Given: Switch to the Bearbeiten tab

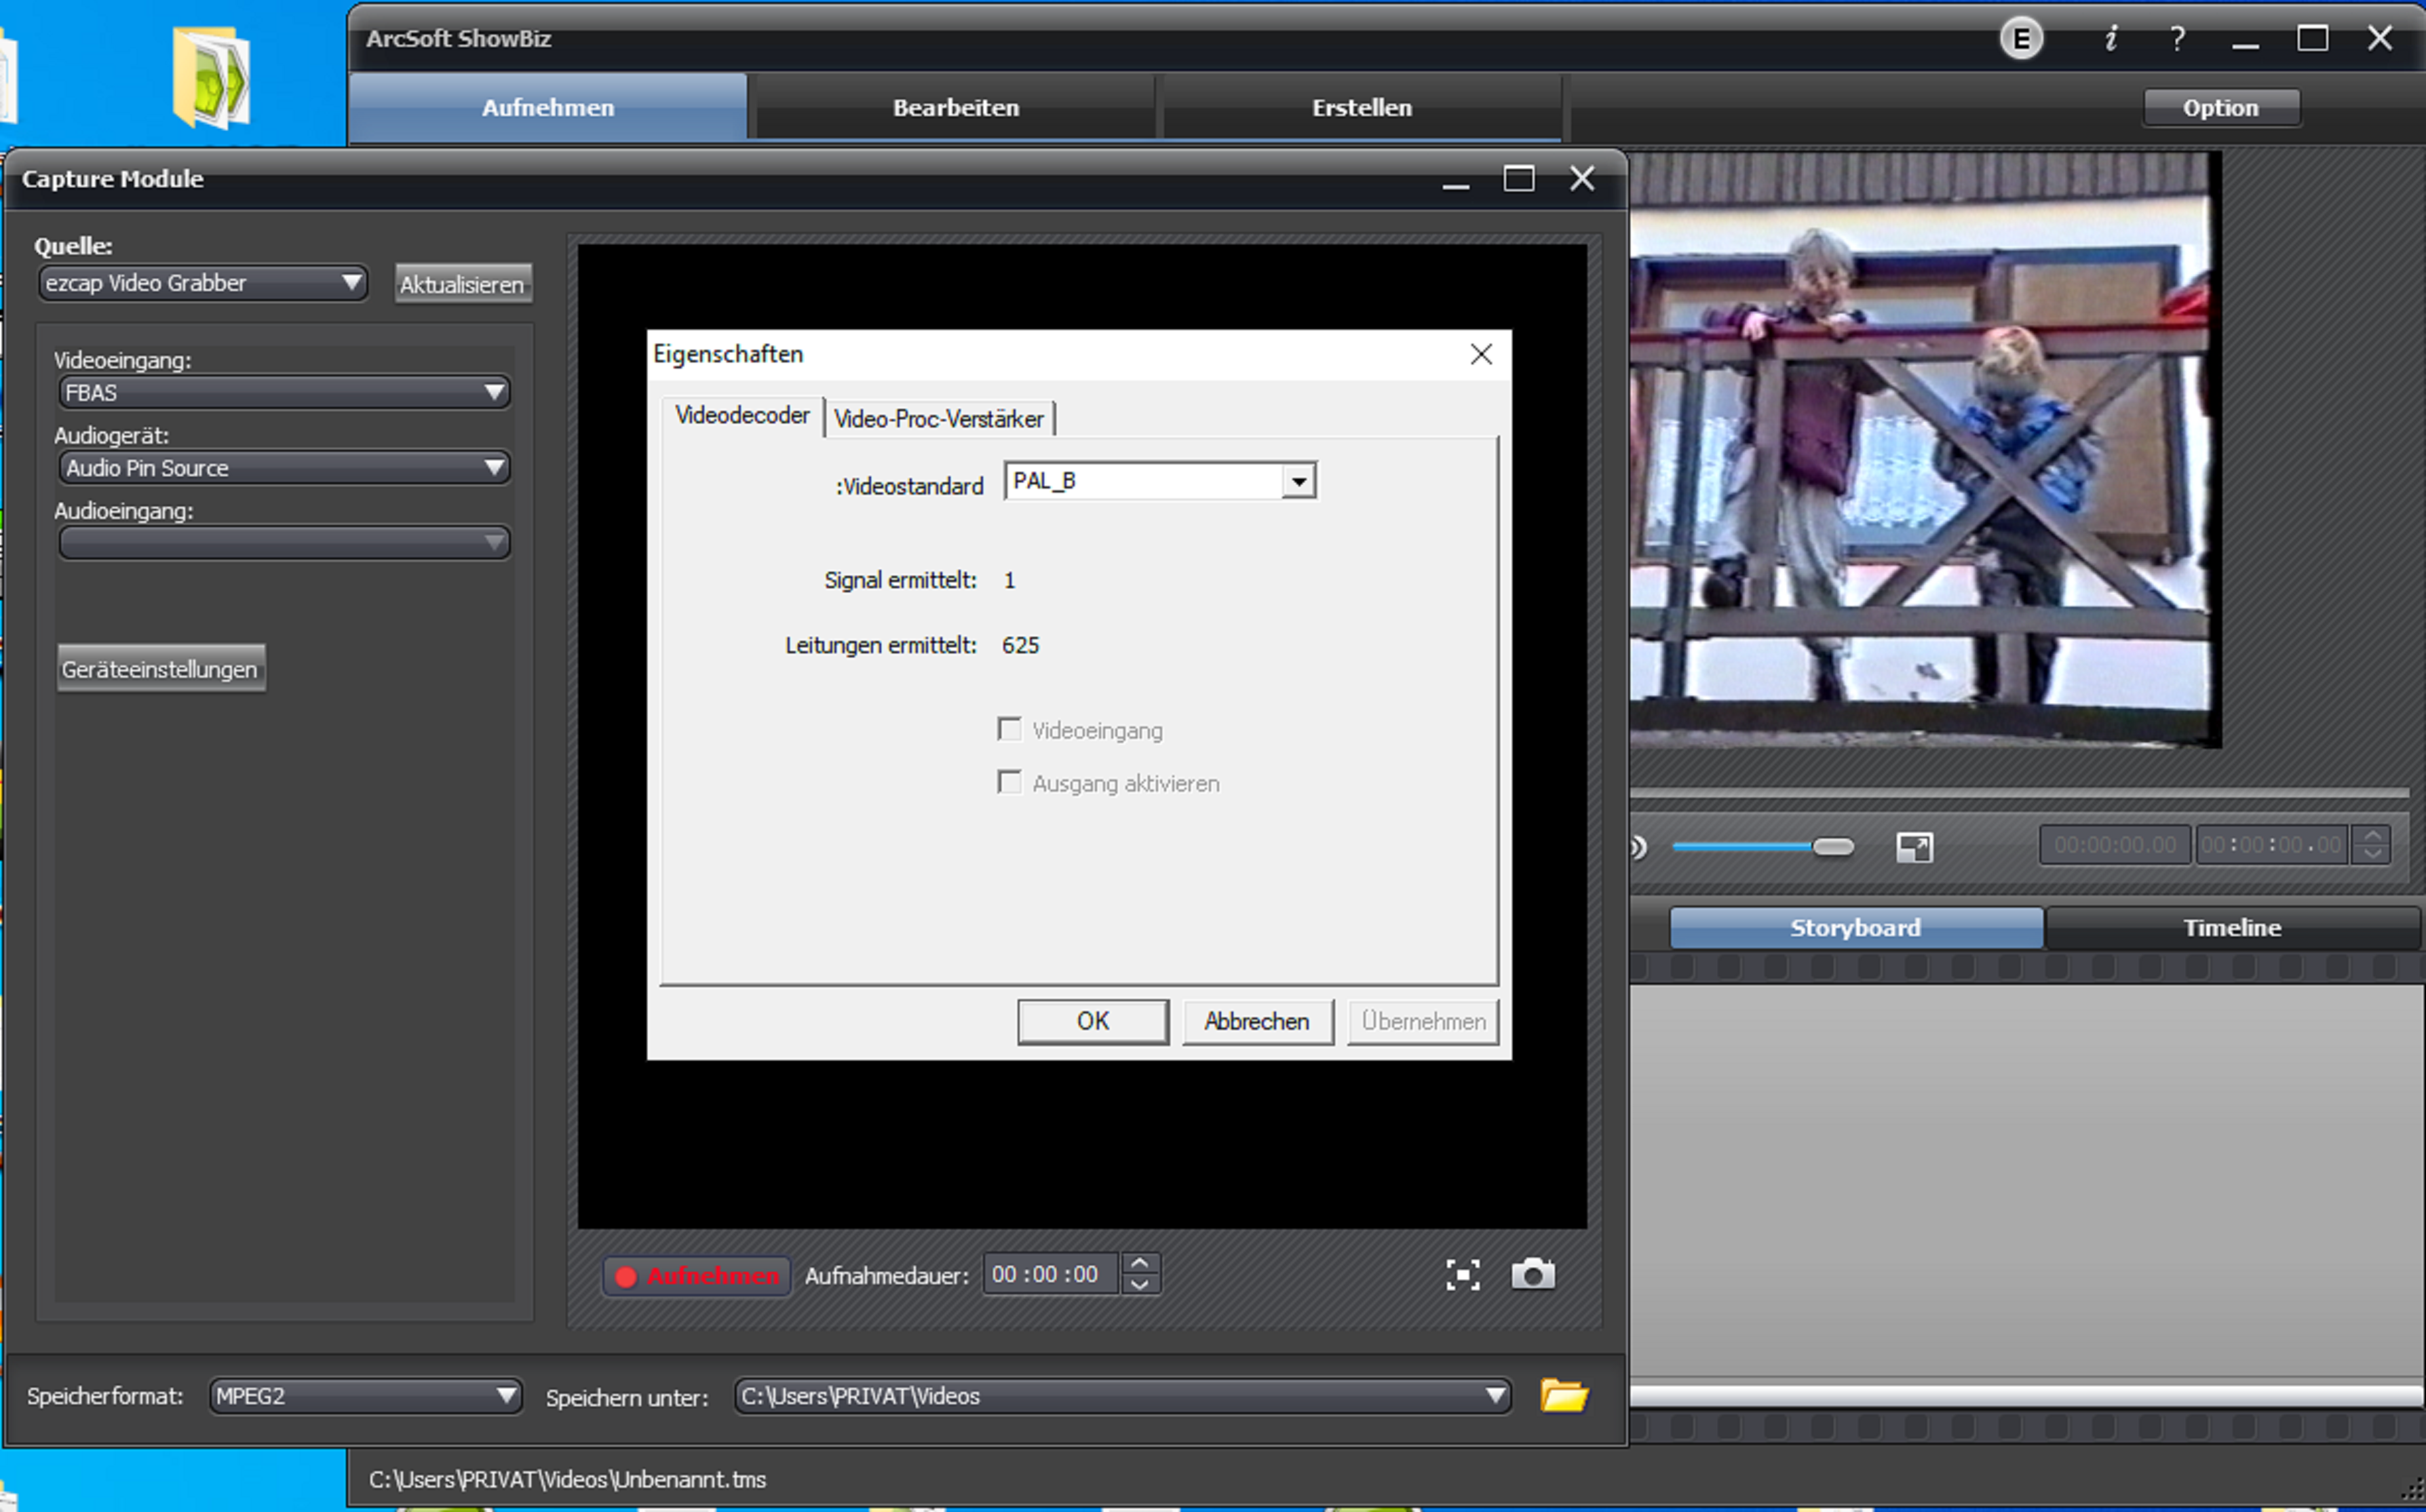Looking at the screenshot, I should [955, 107].
